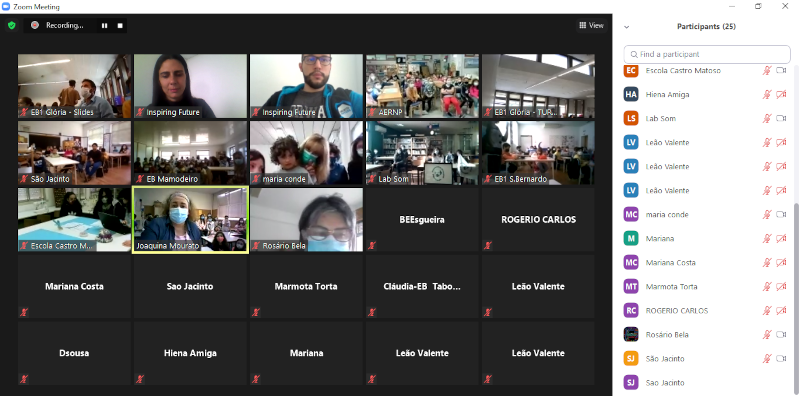Screen dimensions: 800x396
Task: Click camera icon in maria conde participant row
Action: coord(781,214)
